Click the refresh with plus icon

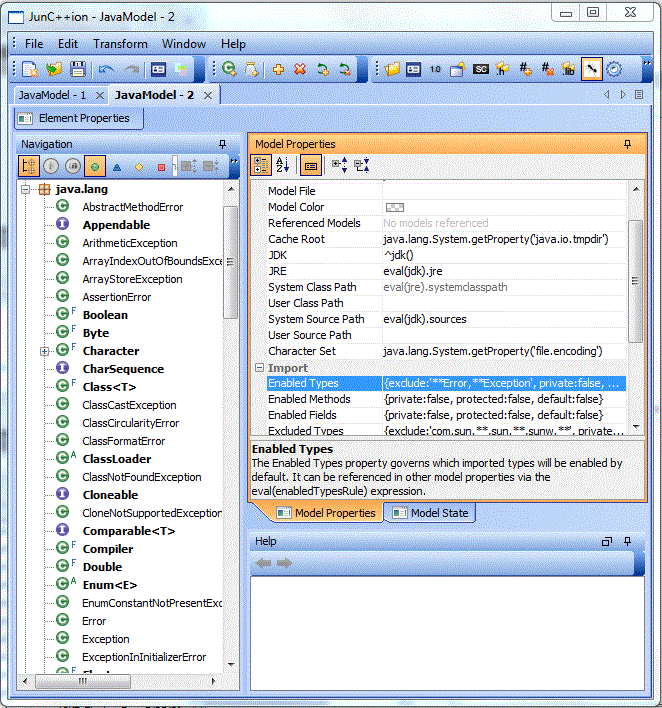coord(322,69)
